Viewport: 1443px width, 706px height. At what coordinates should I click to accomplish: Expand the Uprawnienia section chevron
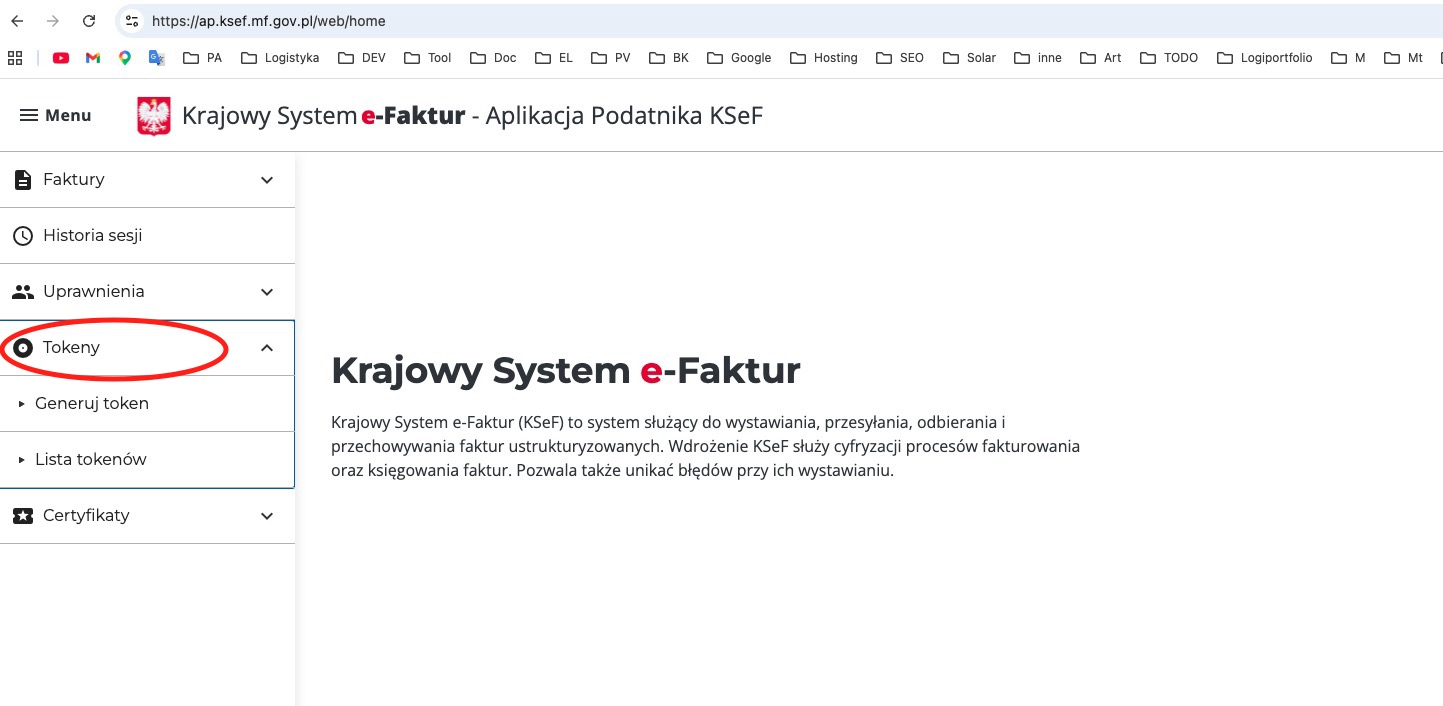267,292
